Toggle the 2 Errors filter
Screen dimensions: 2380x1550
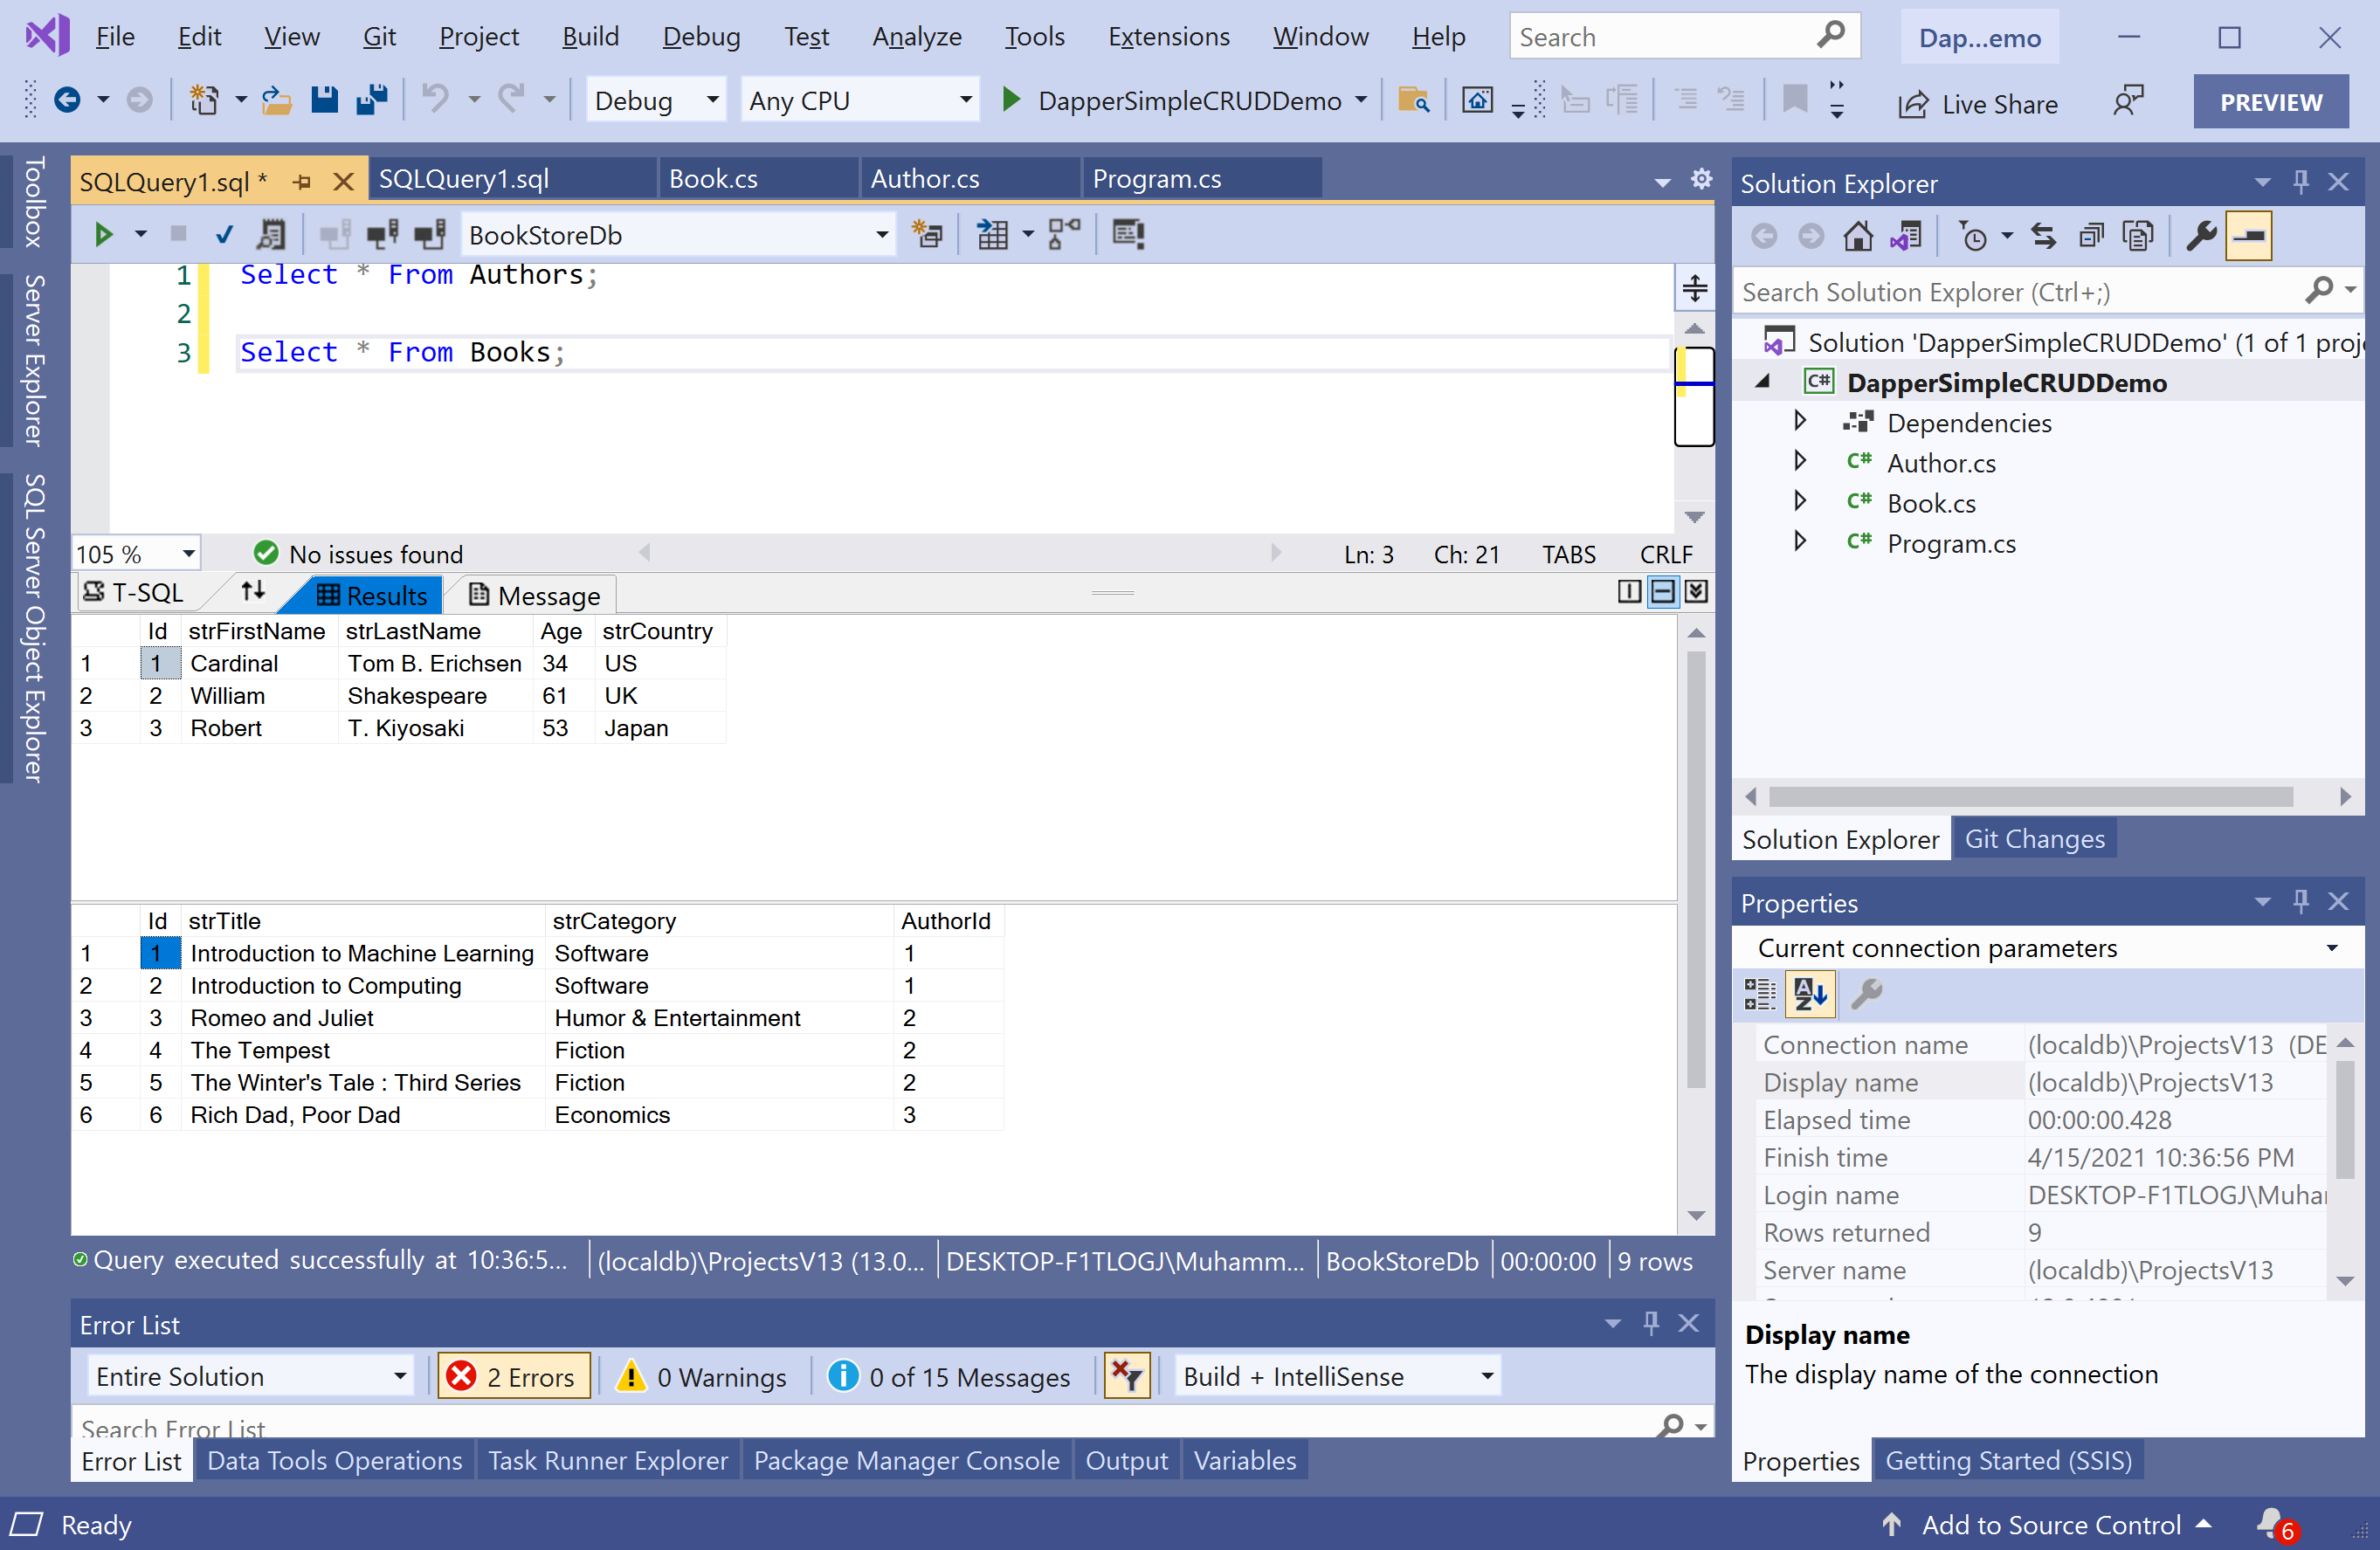pyautogui.click(x=513, y=1376)
